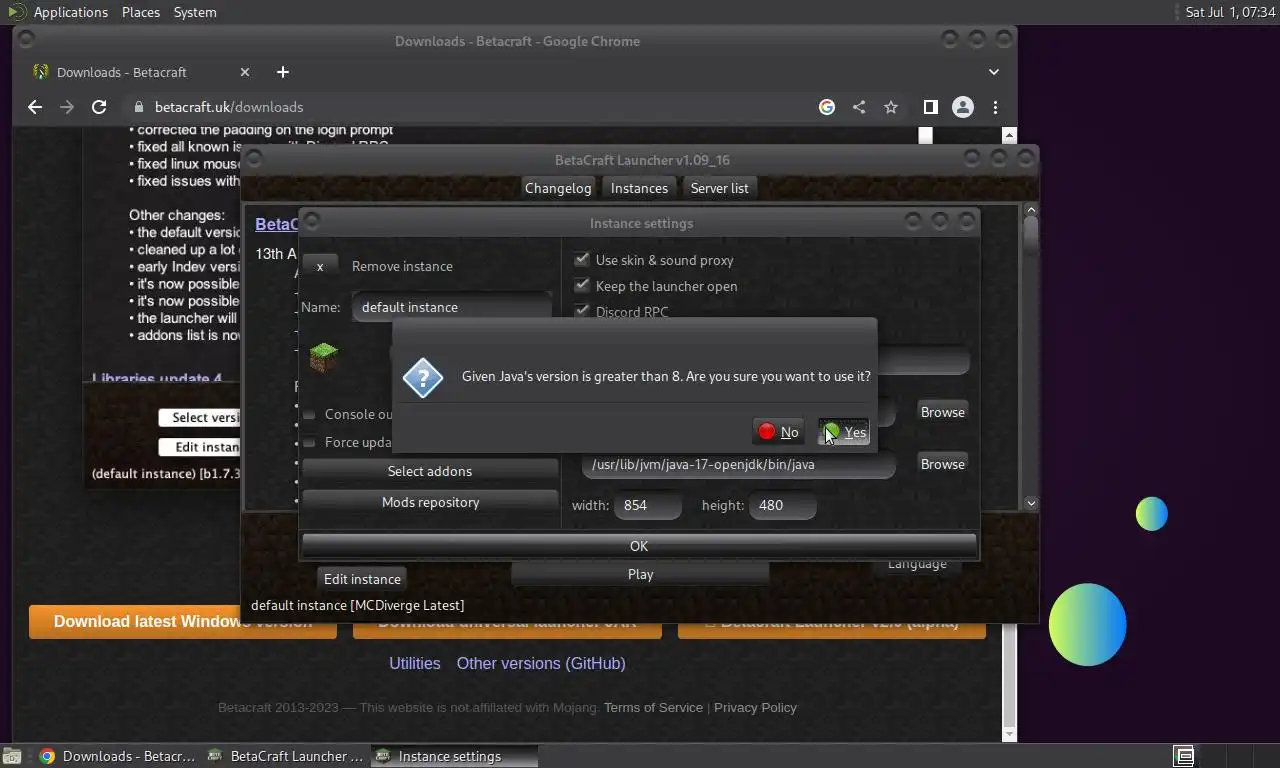Click Chrome page scrollbar down arrow
Viewport: 1280px width, 768px height.
tap(1009, 734)
